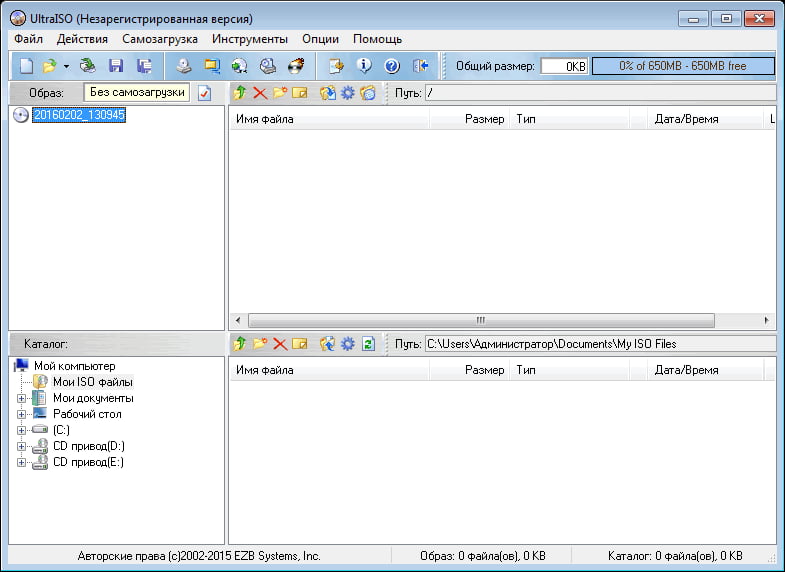This screenshot has width=785, height=572.
Task: Open the Самозагрузка menu
Action: pyautogui.click(x=160, y=39)
